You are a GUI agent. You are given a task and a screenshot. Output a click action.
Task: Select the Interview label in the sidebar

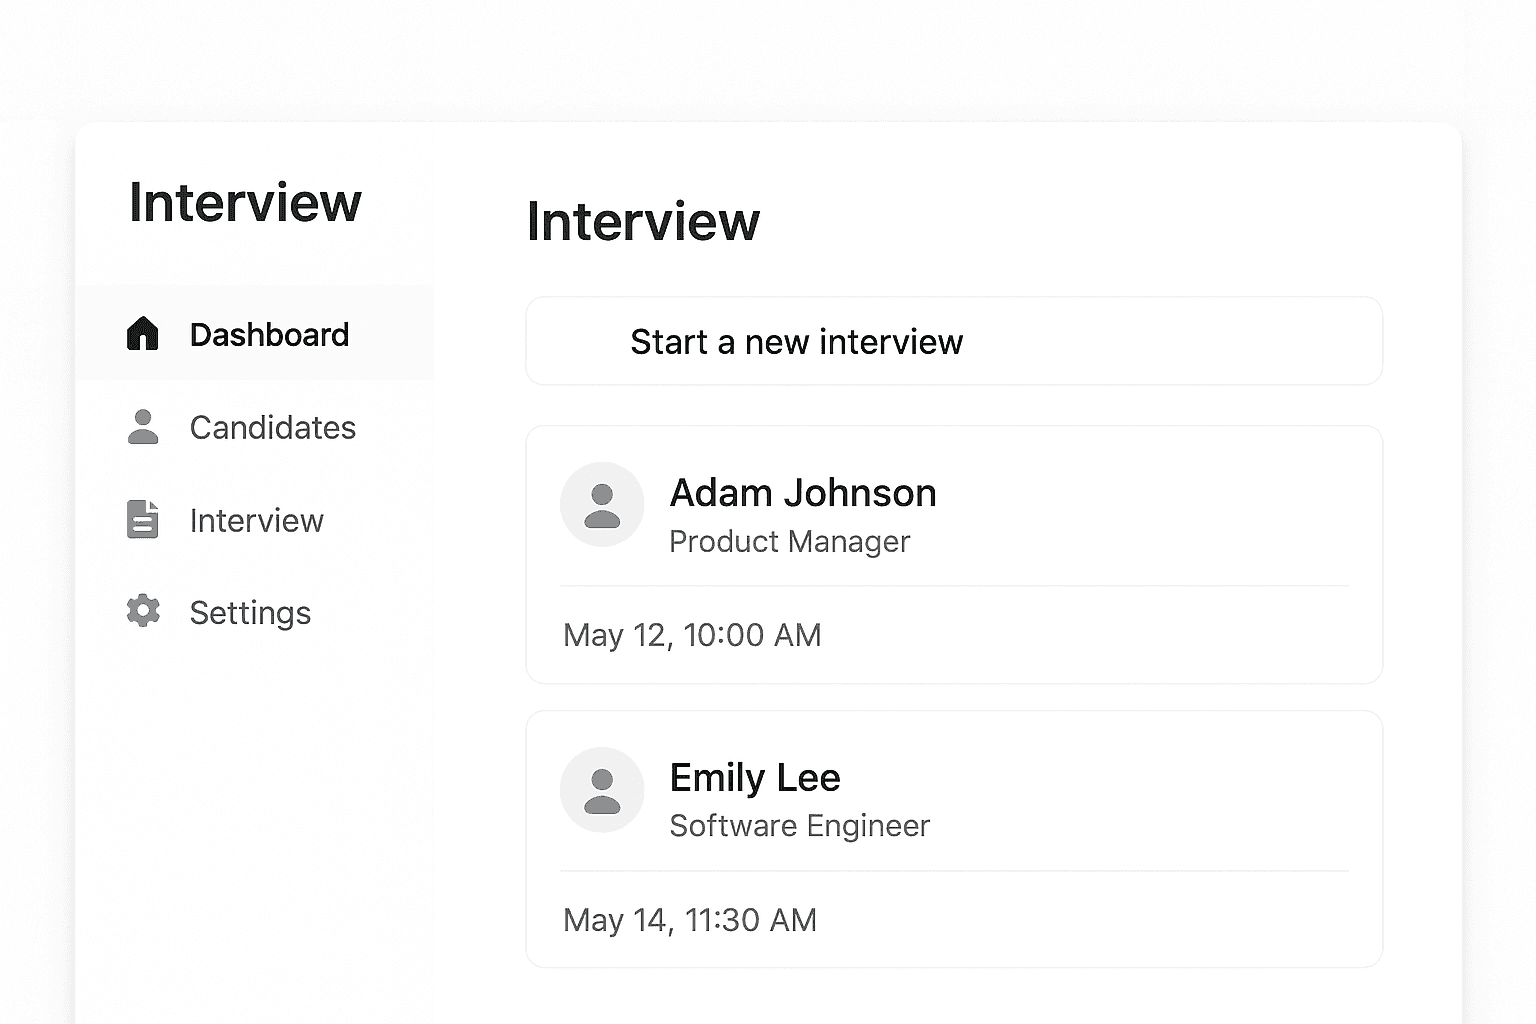(256, 521)
